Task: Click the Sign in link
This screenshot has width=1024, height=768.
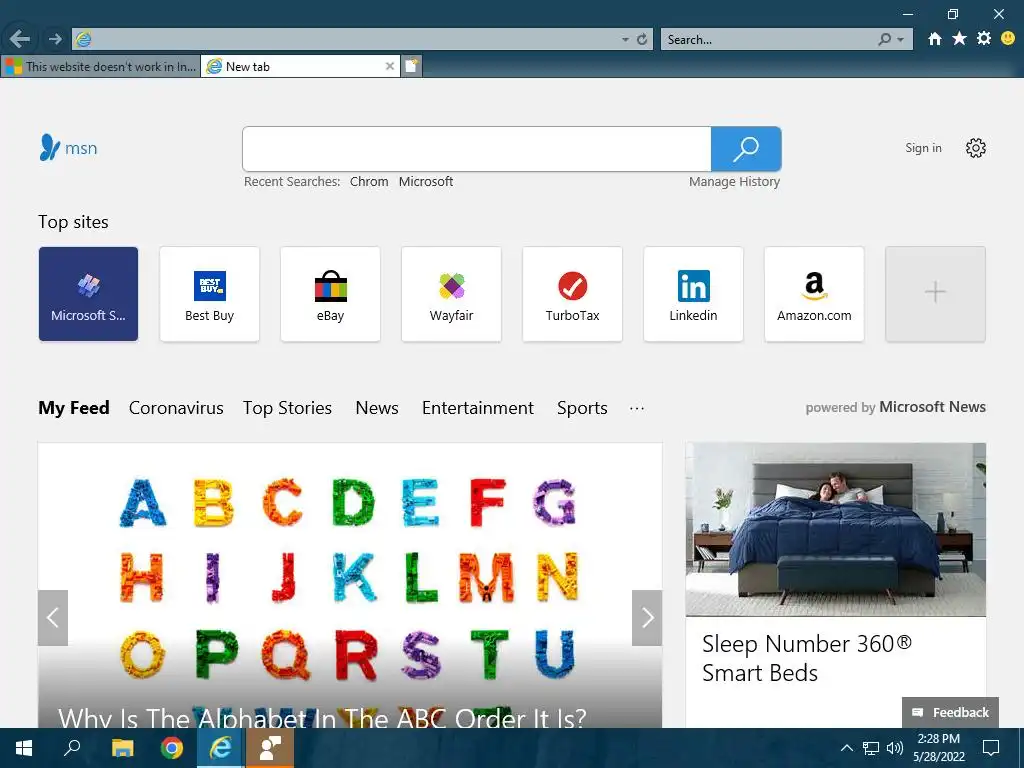Action: 923,148
